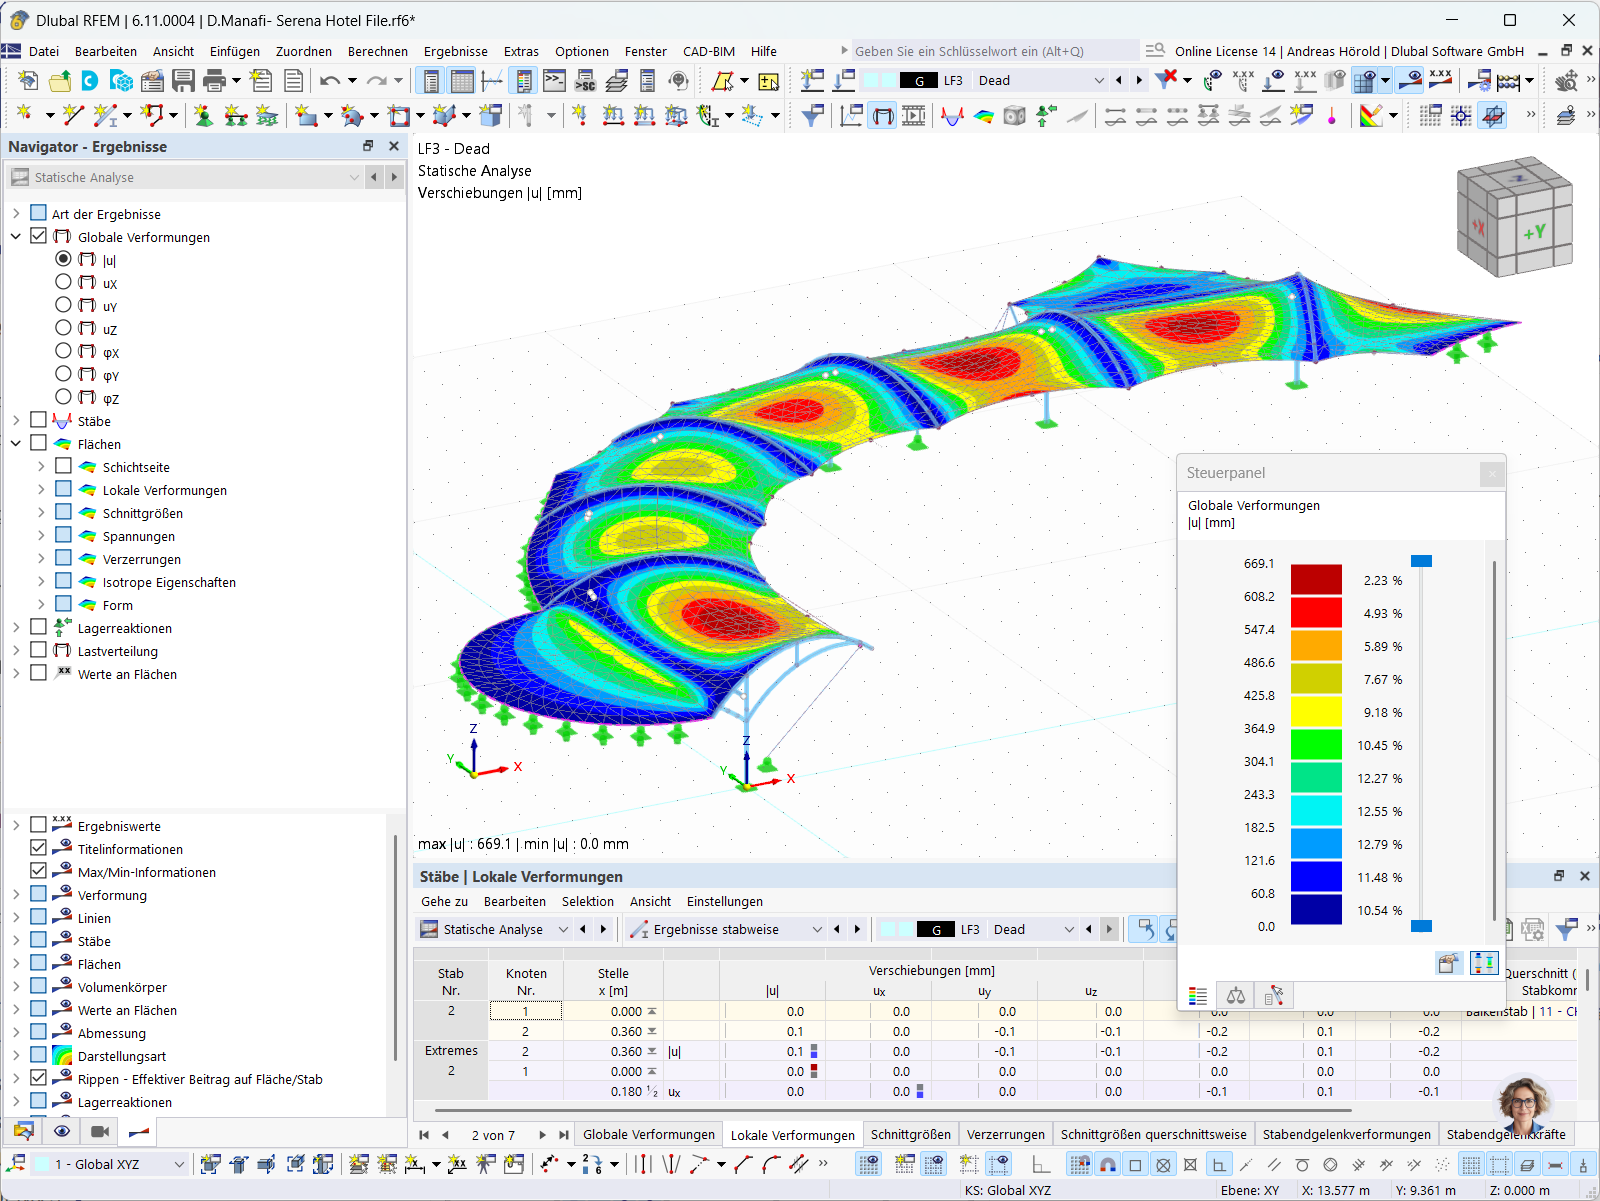Switch to the Schnittgrößen tab in the results table
The width and height of the screenshot is (1600, 1201).
tap(910, 1134)
